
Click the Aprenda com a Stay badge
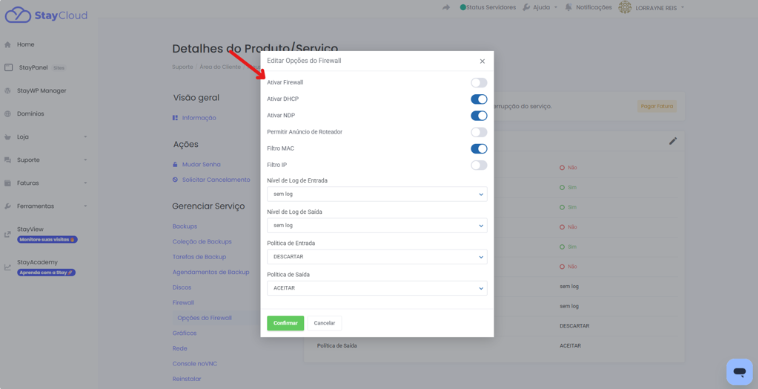(46, 273)
